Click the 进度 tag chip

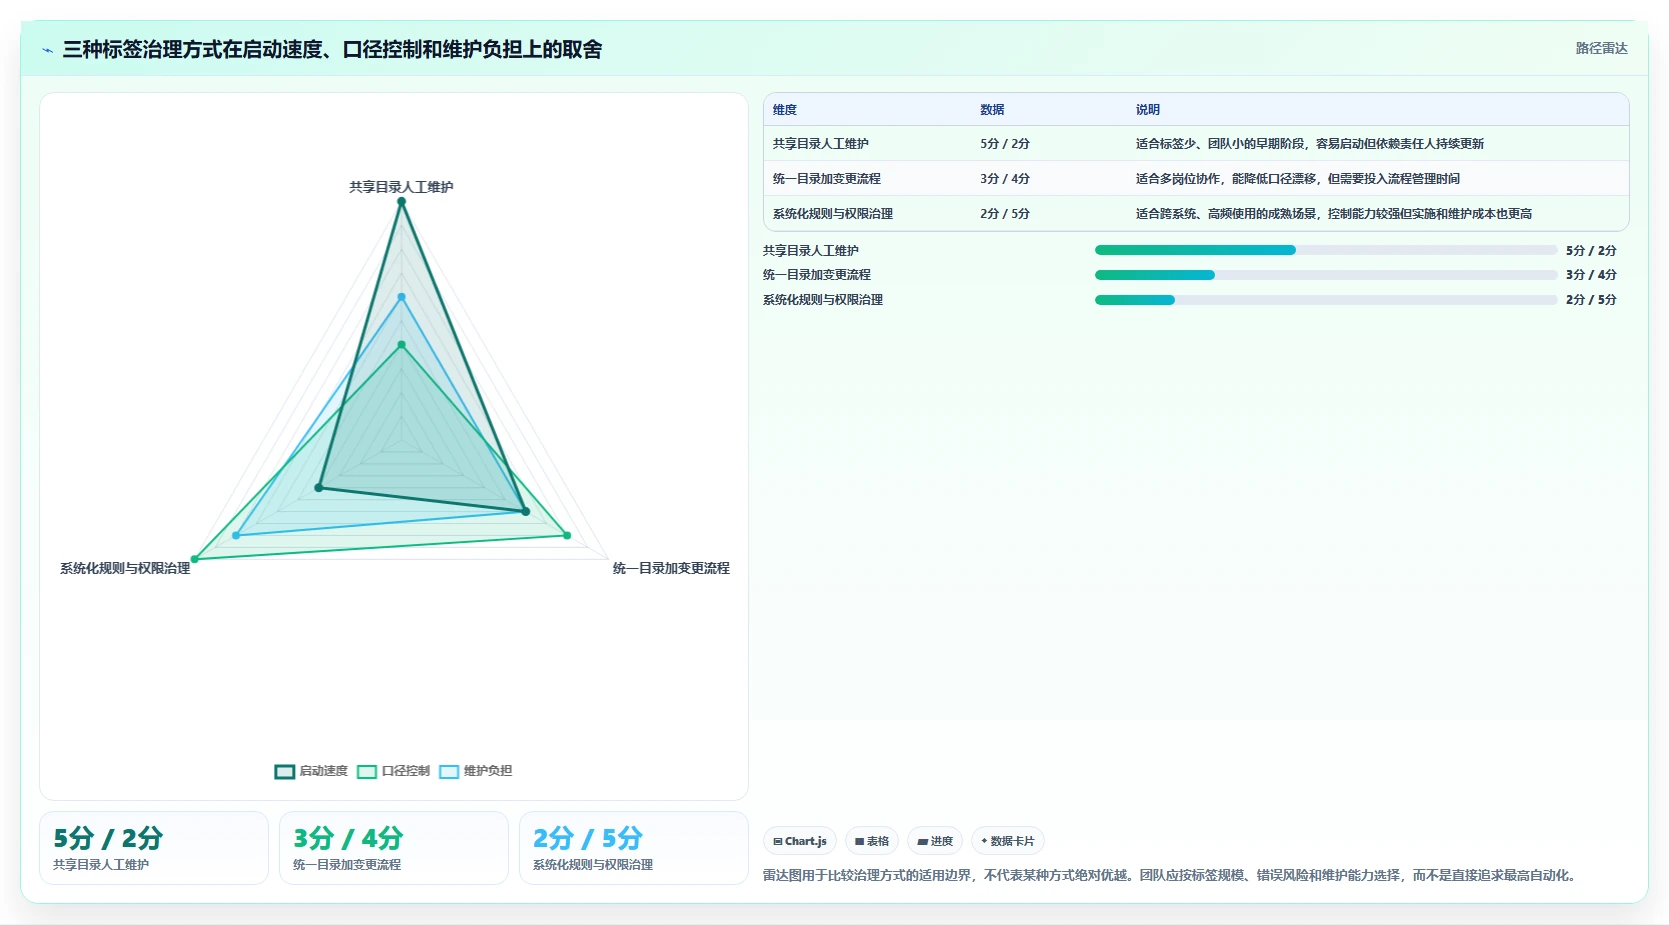pyautogui.click(x=935, y=841)
